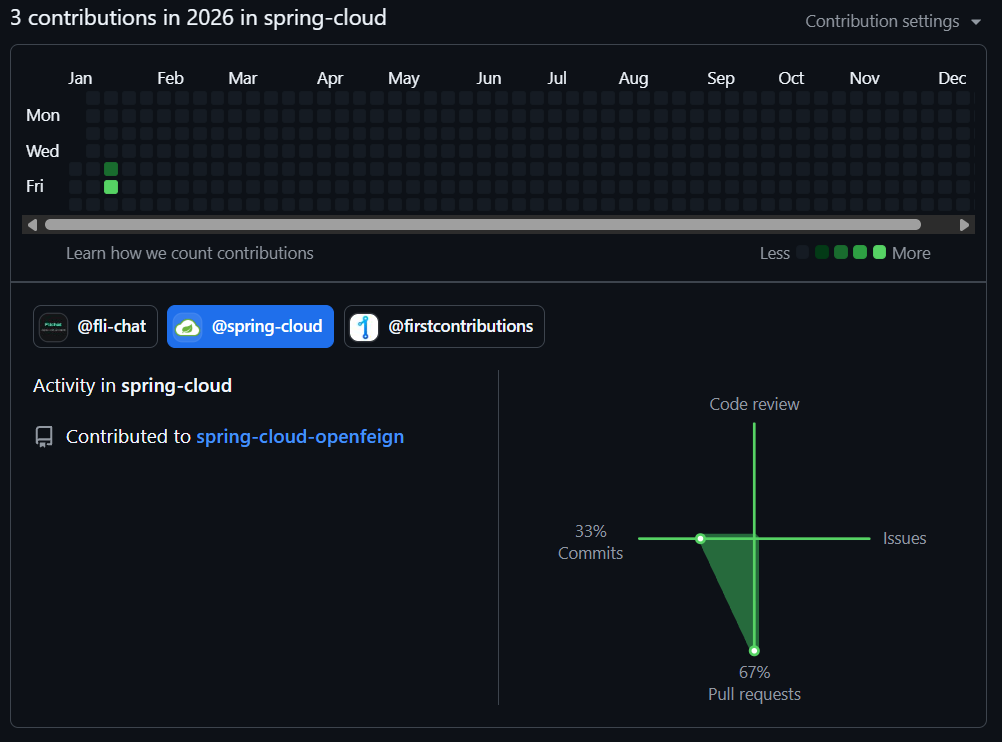Click the firstcontributions avatar icon
1002x742 pixels.
[x=364, y=327]
